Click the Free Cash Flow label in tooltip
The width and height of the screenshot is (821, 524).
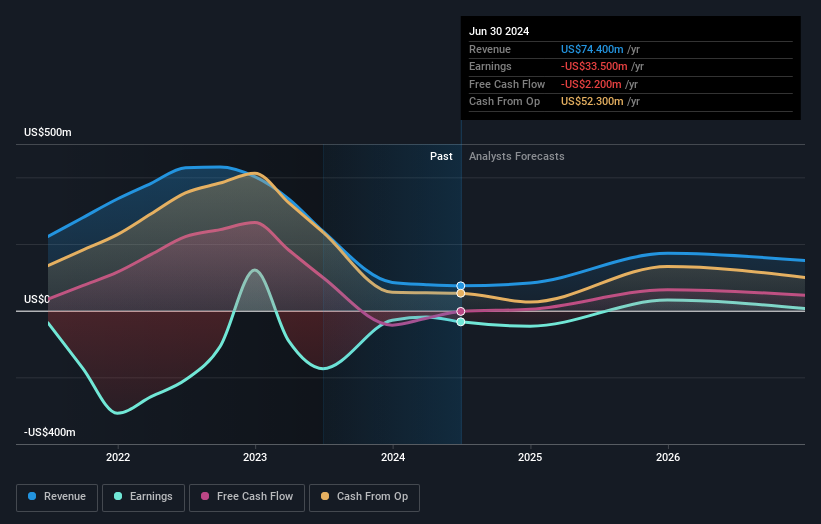pos(507,84)
